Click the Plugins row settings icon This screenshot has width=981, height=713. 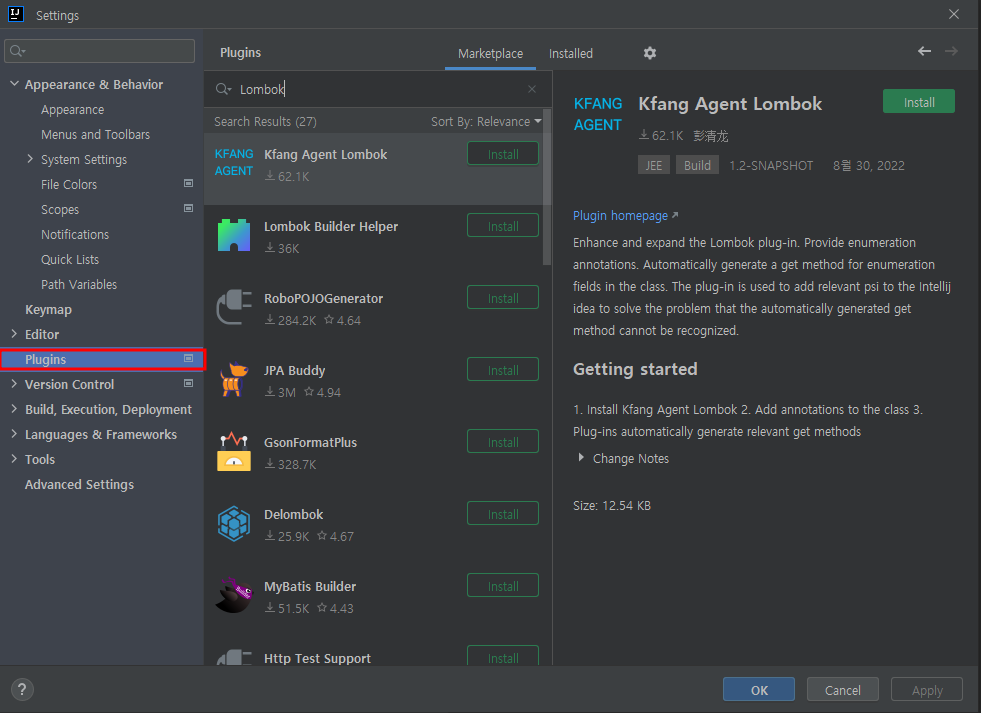pyautogui.click(x=188, y=358)
